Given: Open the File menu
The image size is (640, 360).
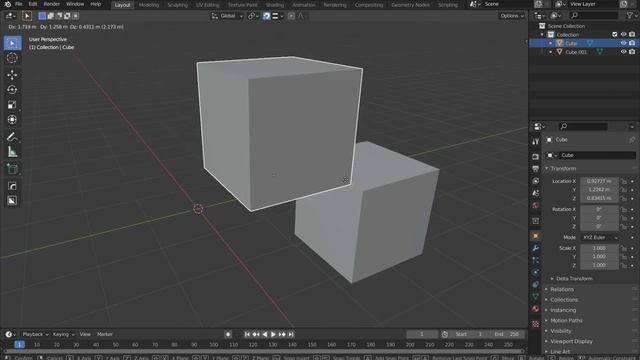Looking at the screenshot, I should [x=19, y=4].
